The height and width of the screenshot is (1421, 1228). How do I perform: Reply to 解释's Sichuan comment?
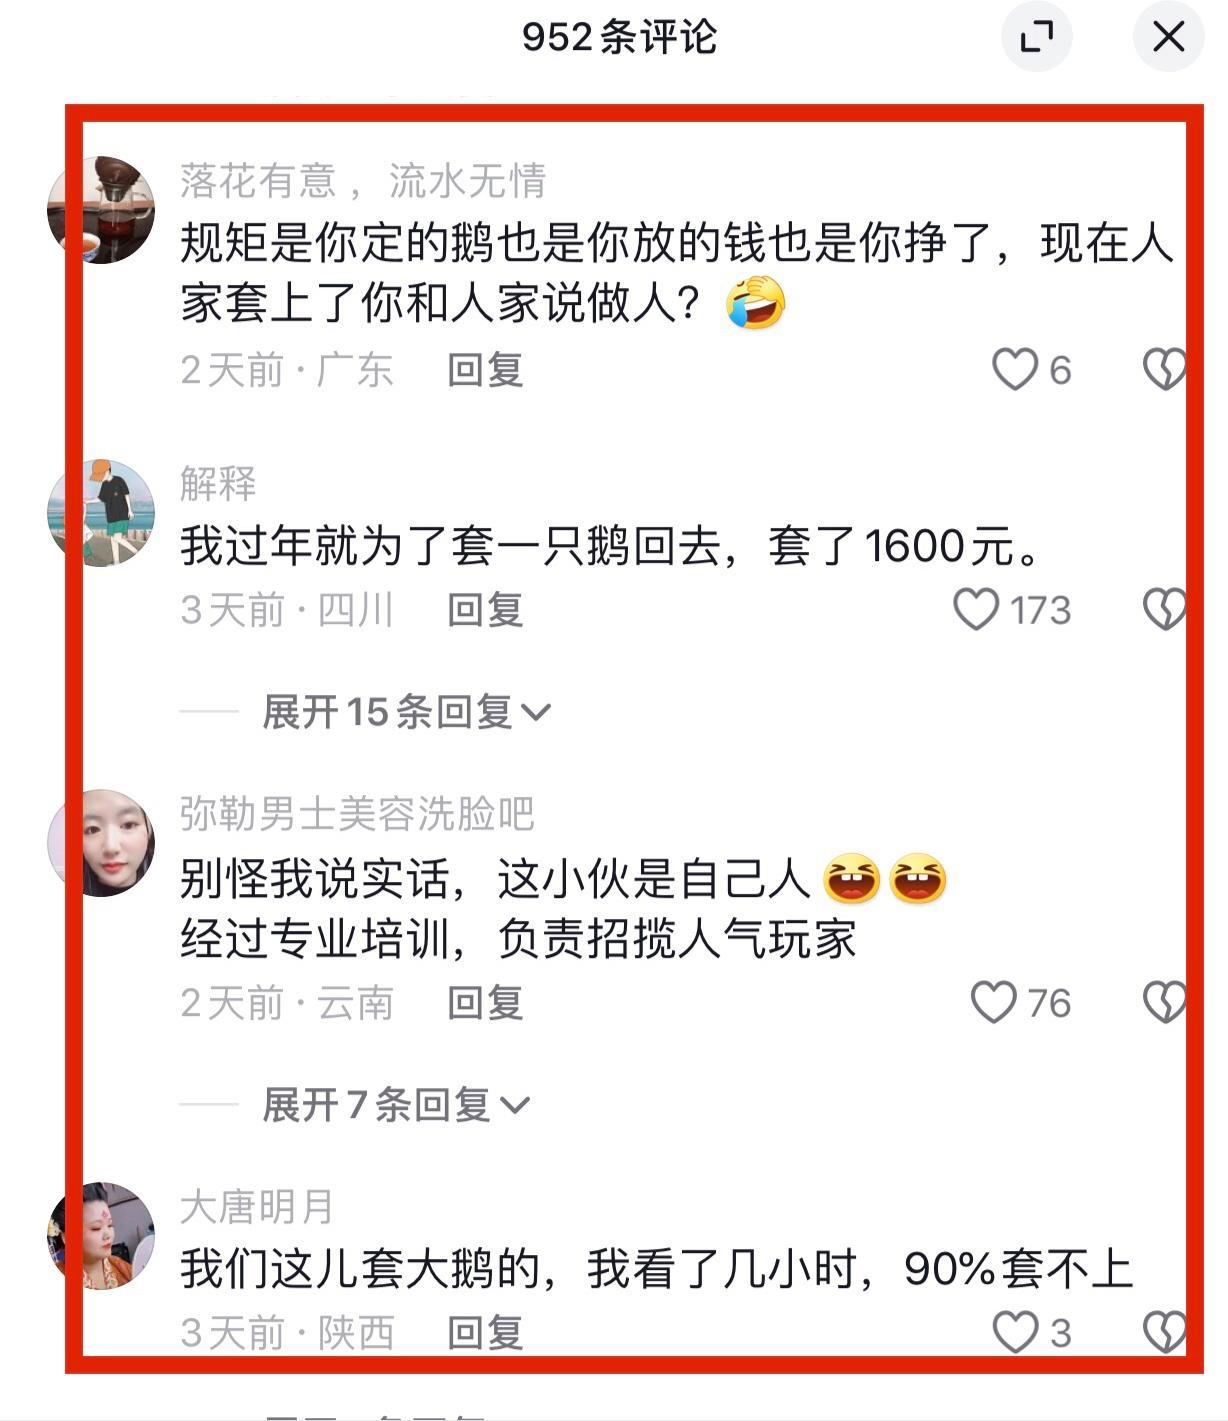(485, 609)
